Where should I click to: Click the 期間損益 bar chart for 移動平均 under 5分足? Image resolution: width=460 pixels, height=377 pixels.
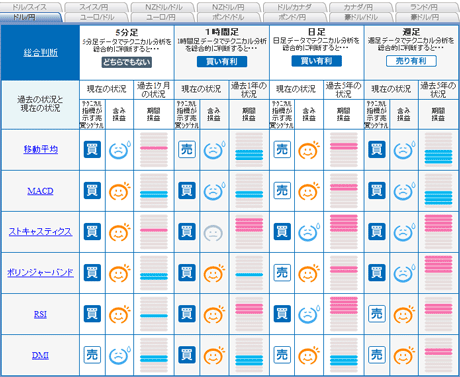point(154,150)
